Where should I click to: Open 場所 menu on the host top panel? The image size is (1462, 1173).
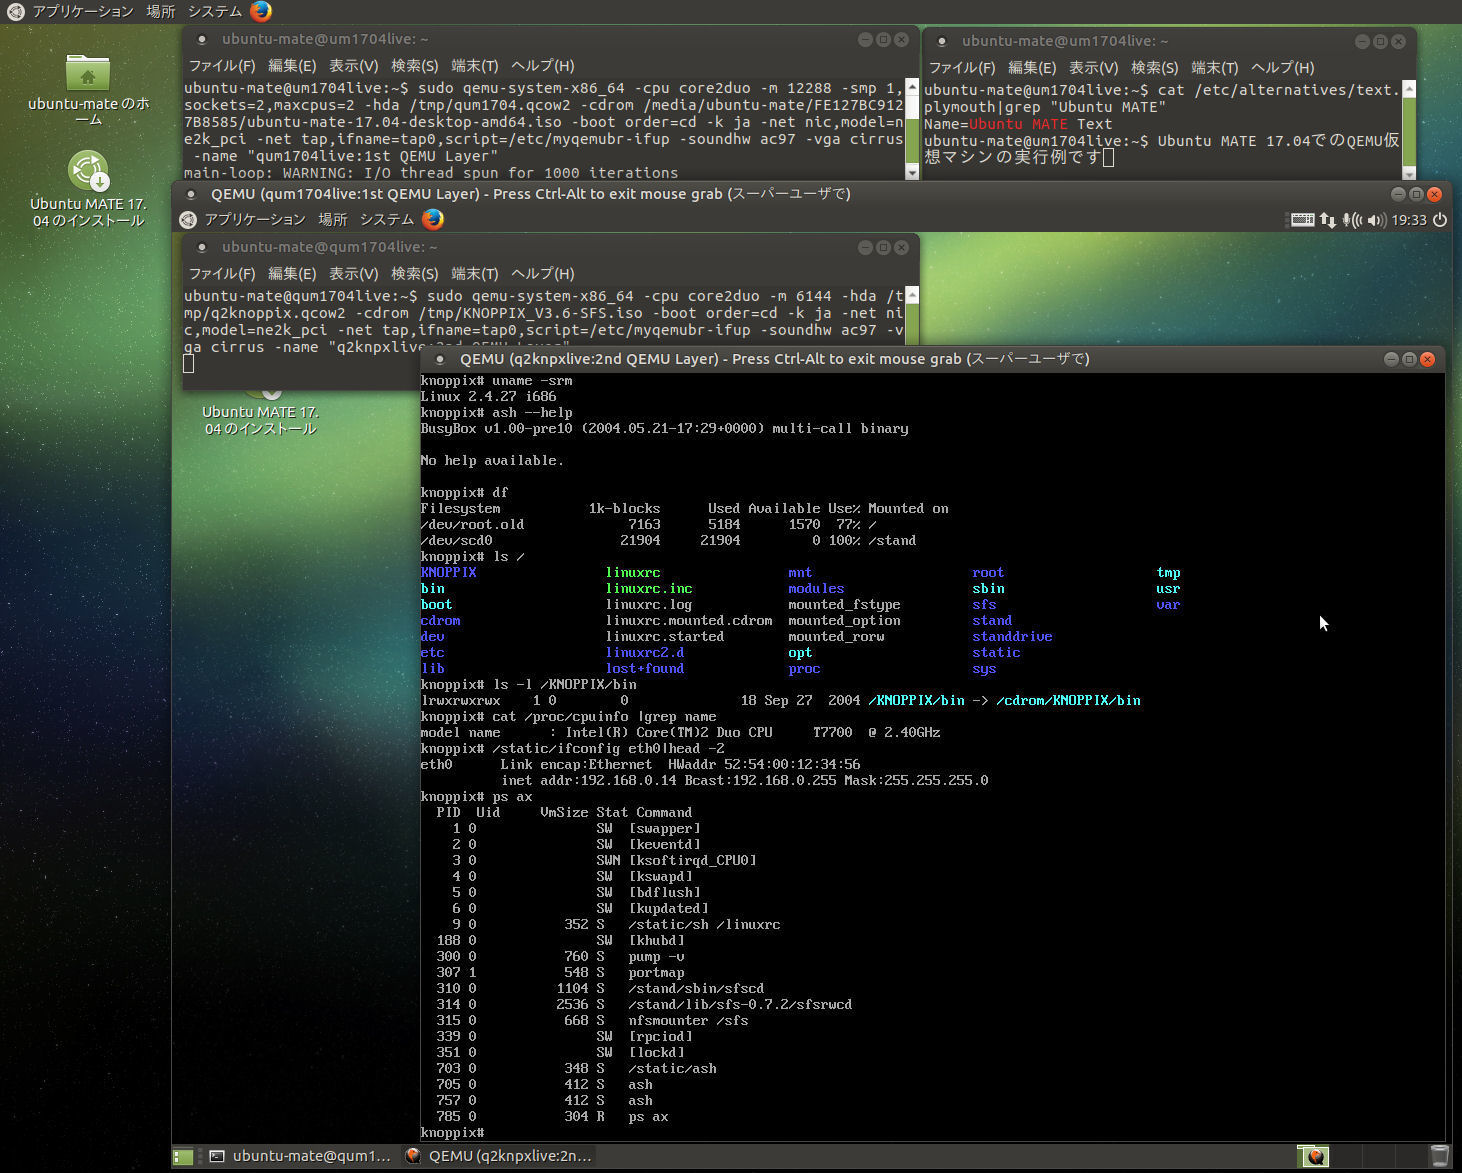[x=160, y=11]
